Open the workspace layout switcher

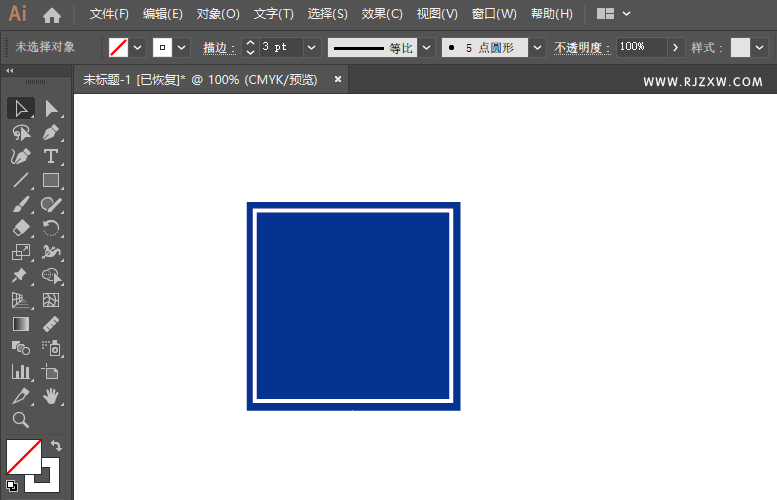(x=613, y=14)
